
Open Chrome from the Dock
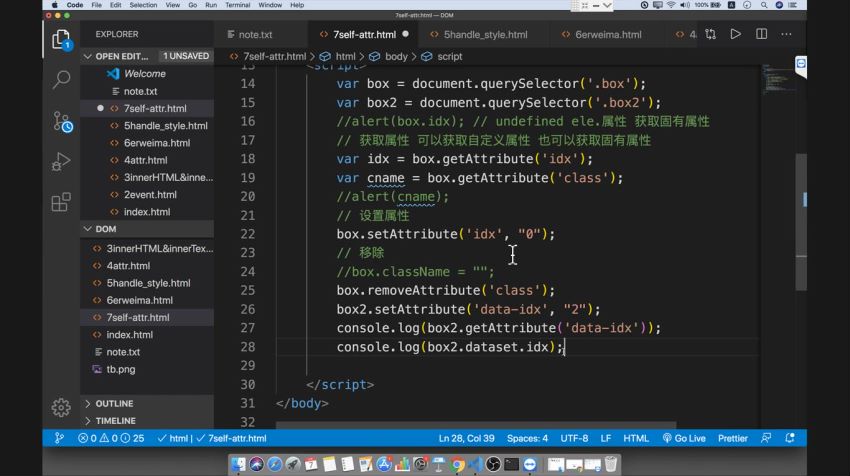[457, 464]
